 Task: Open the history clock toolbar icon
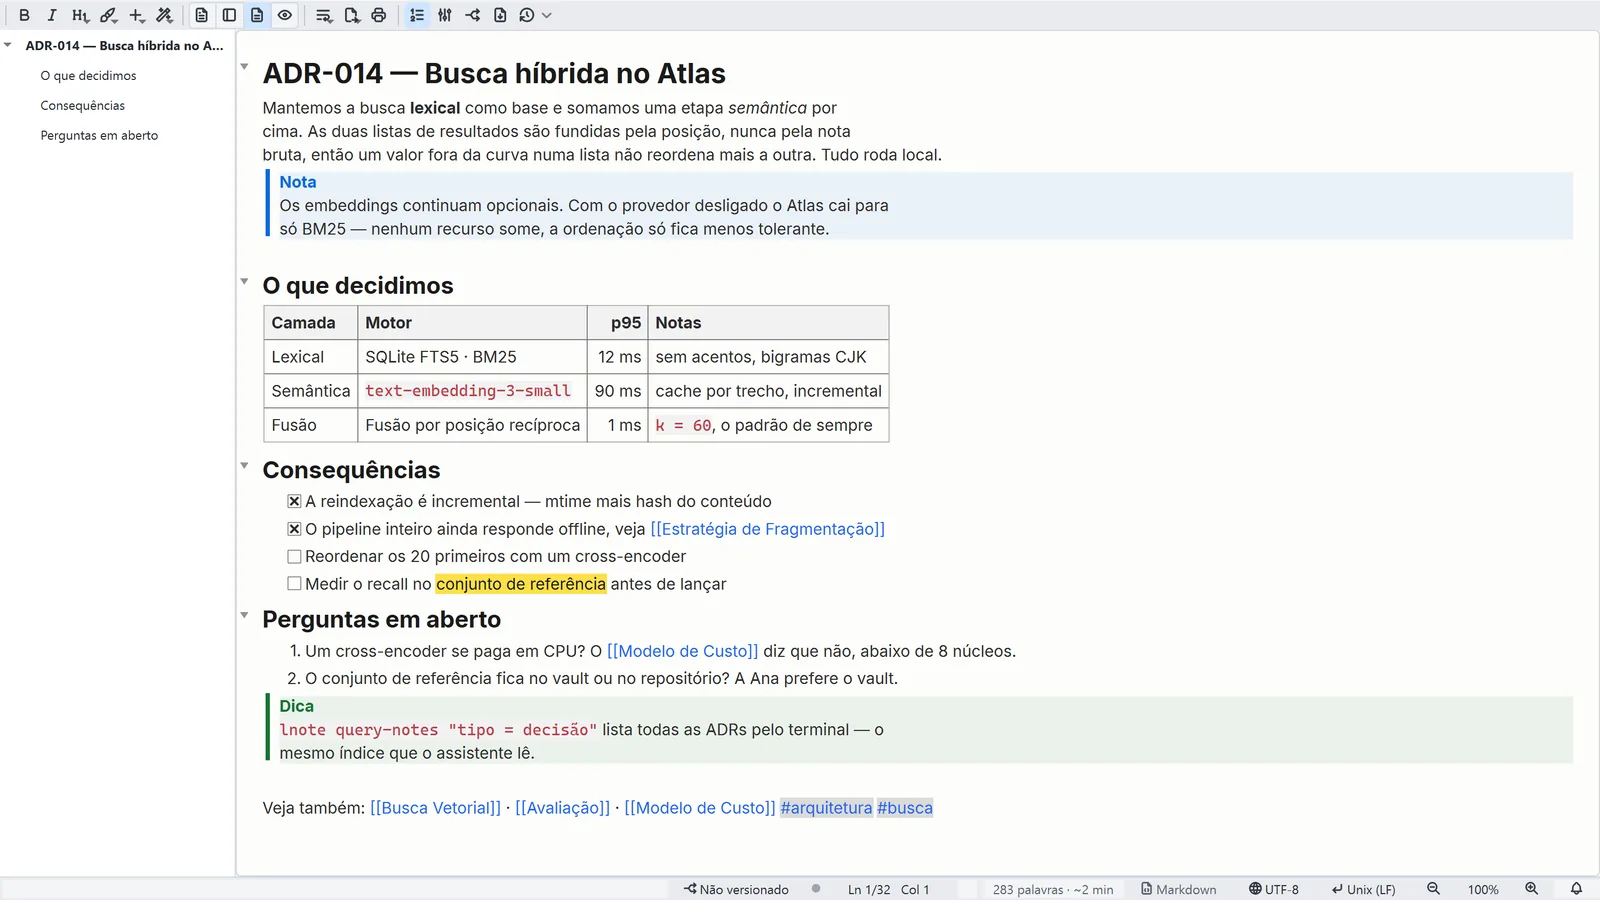[527, 15]
